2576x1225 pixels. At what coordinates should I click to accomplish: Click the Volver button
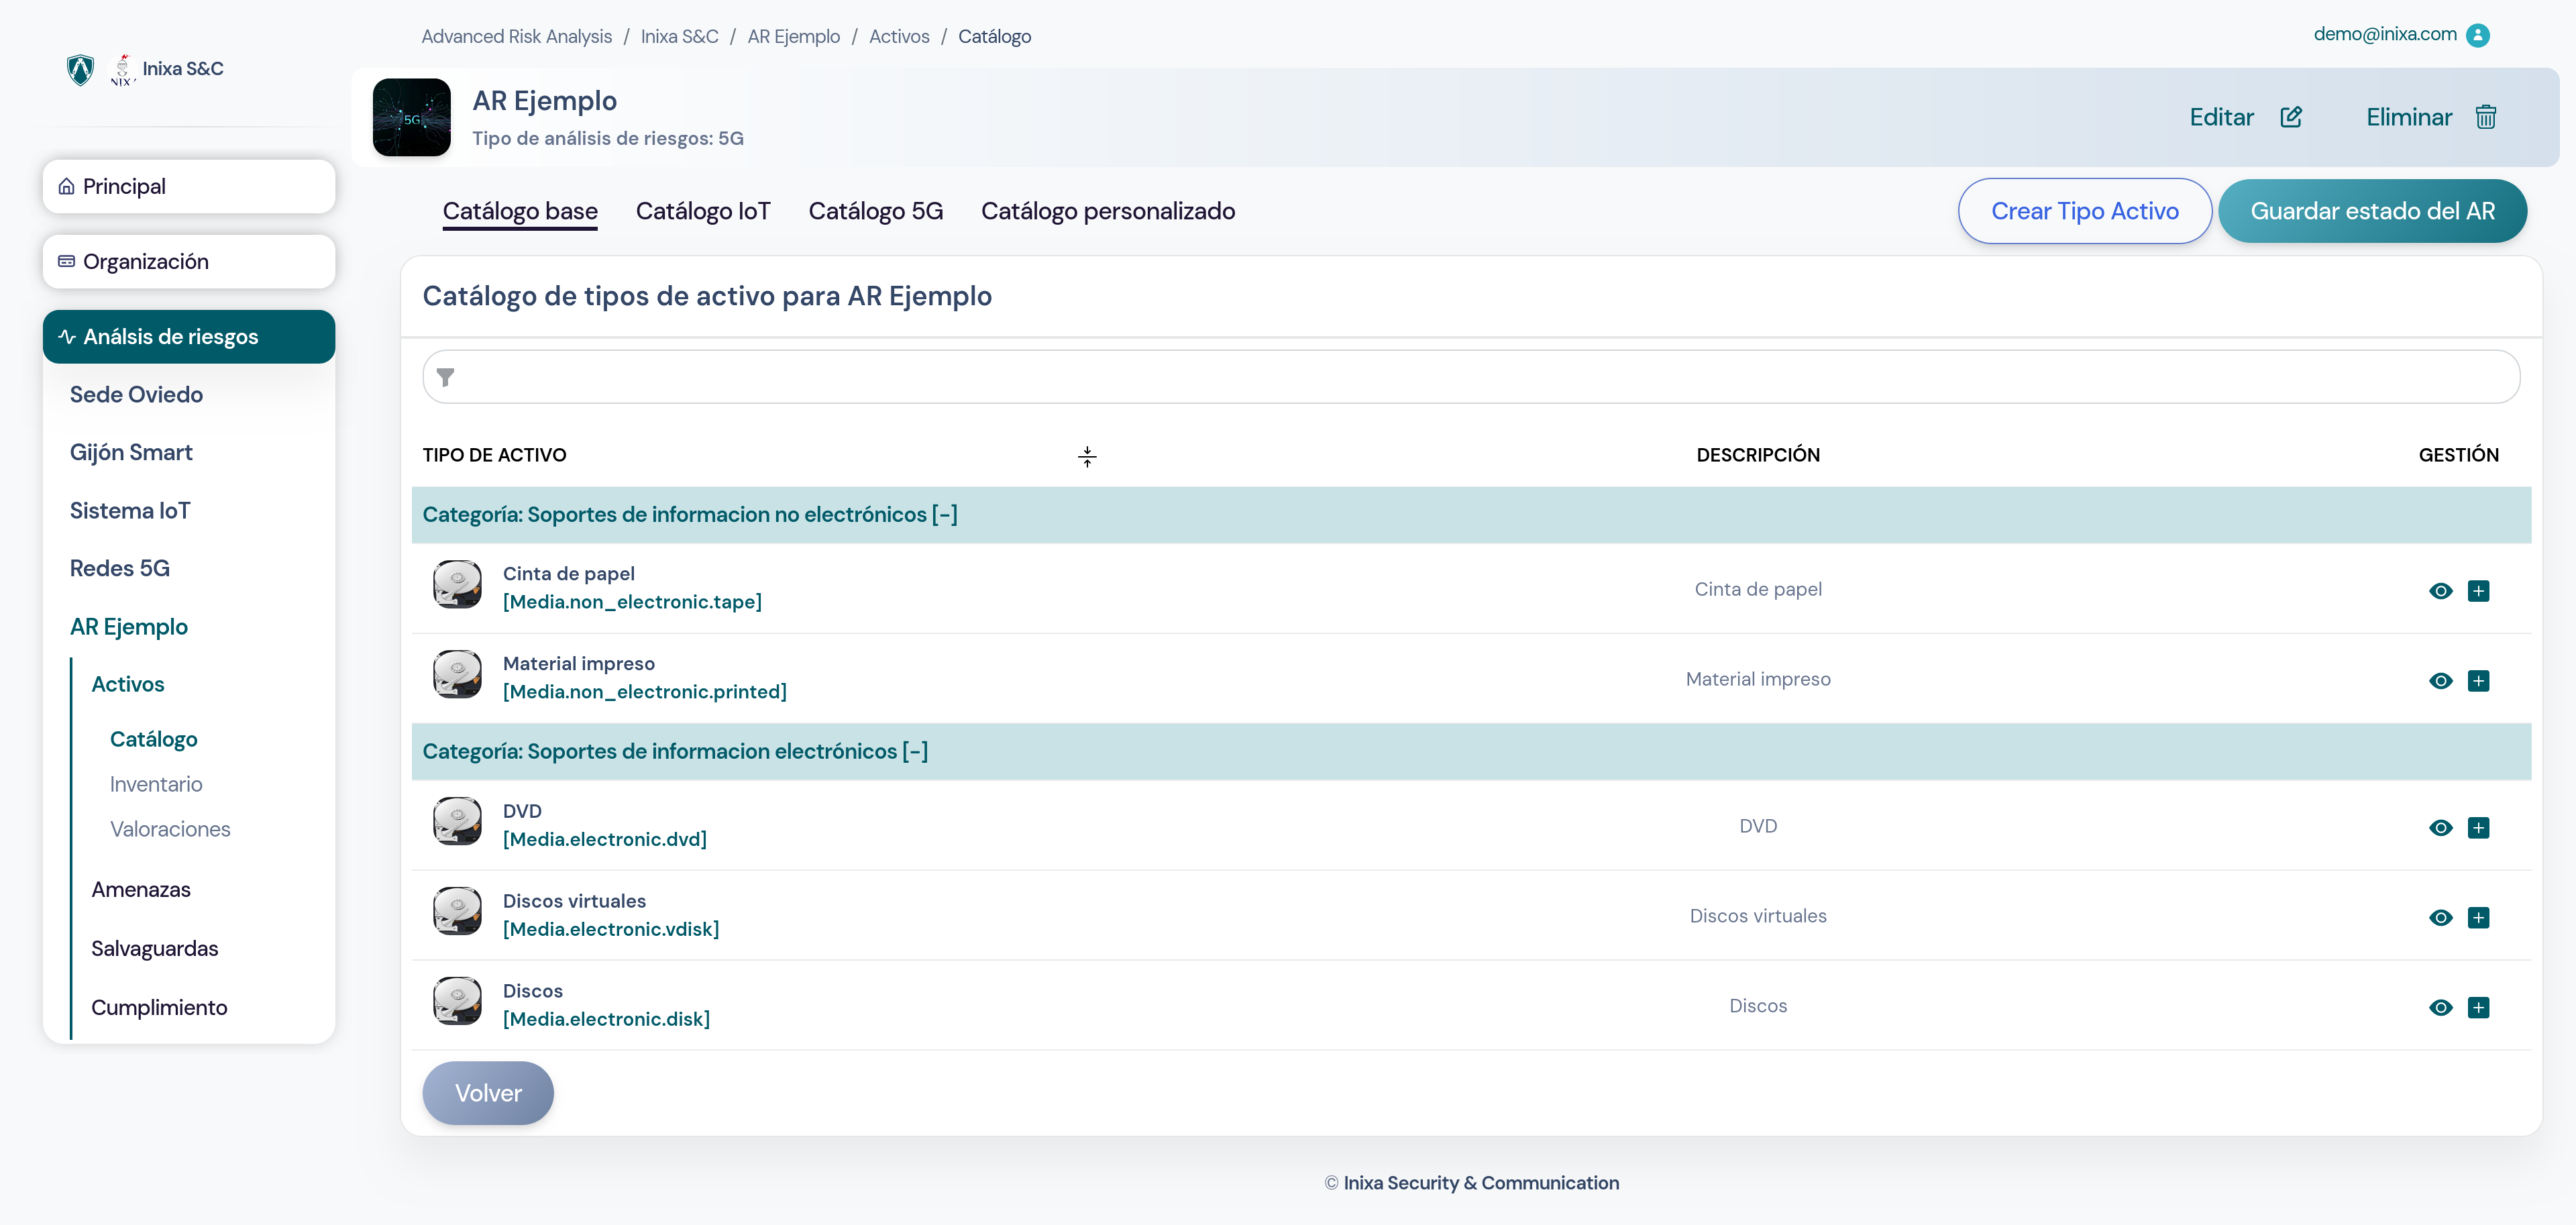[488, 1093]
